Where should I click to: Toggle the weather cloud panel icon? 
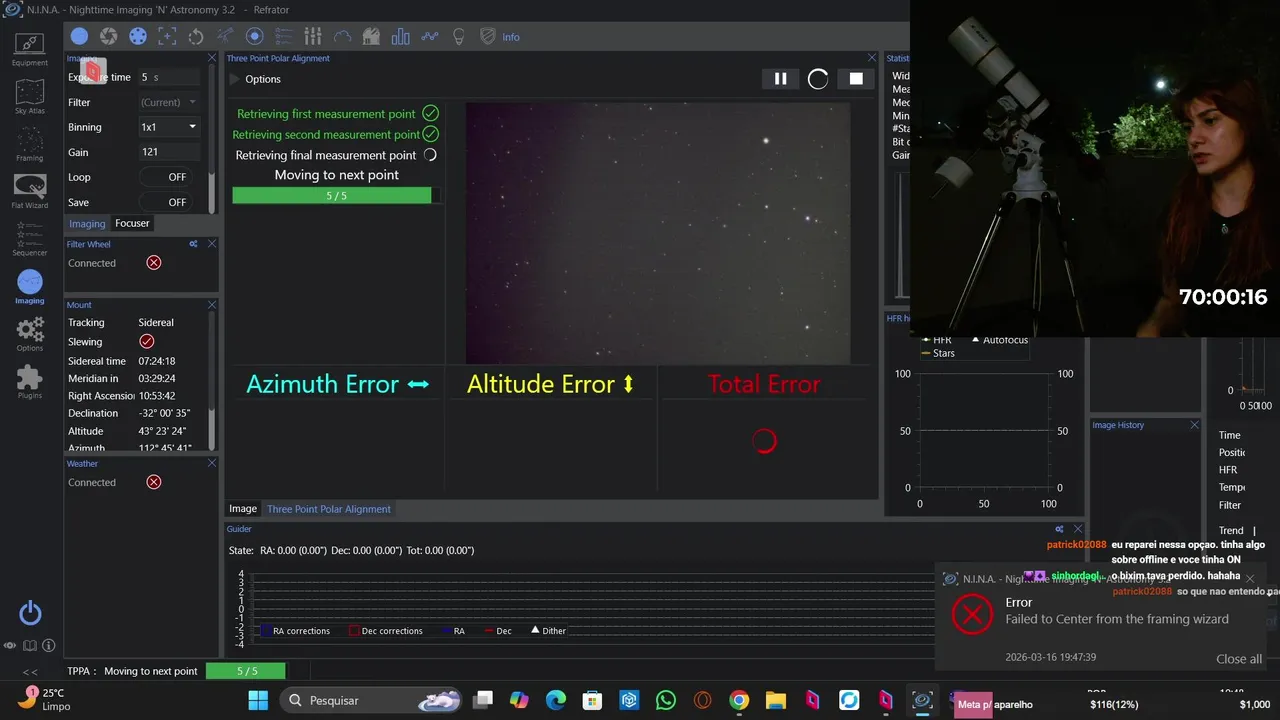click(342, 36)
